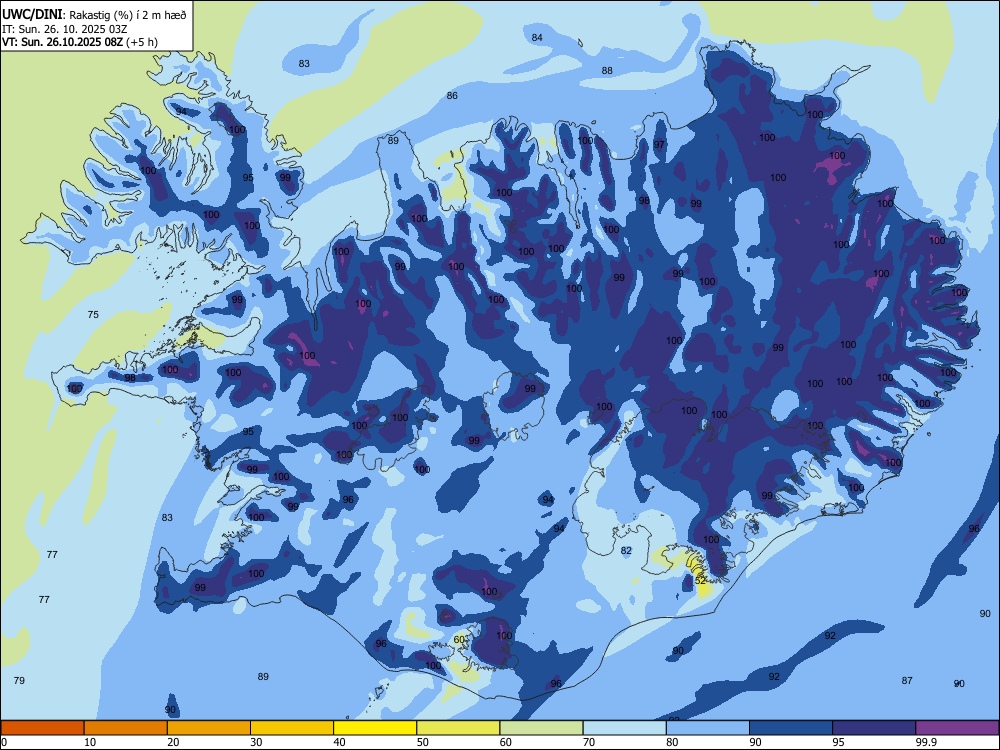Image resolution: width=1000 pixels, height=750 pixels.
Task: Click the medium blue 80–90 legend swatch
Action: coord(708,728)
